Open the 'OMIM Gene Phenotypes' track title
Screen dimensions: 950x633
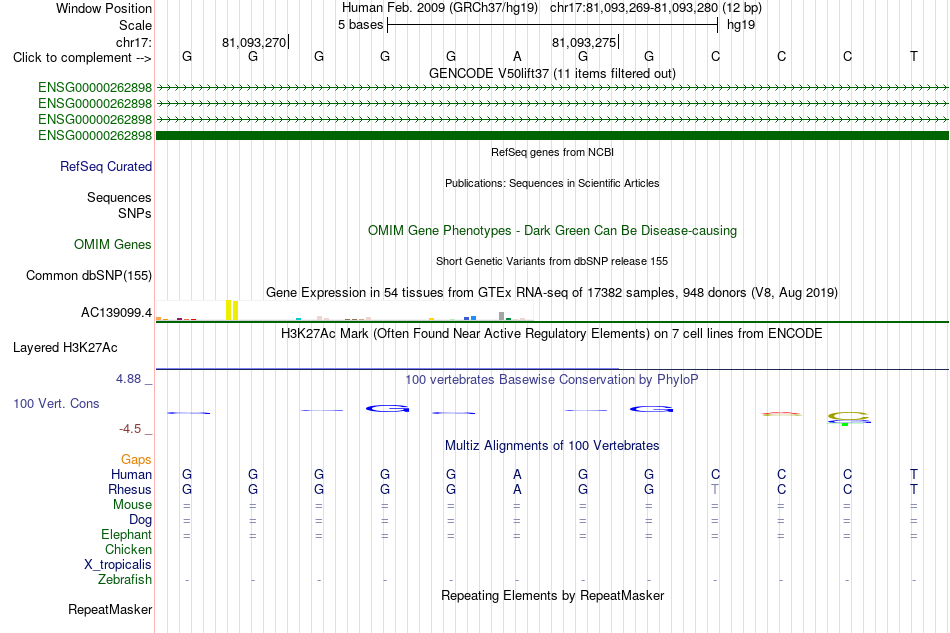[x=552, y=230]
